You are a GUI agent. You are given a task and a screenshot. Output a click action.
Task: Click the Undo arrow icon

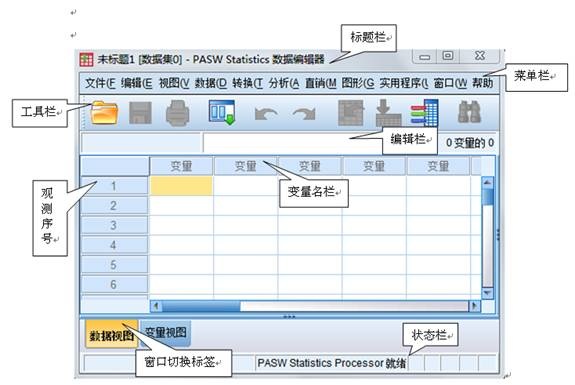(266, 113)
